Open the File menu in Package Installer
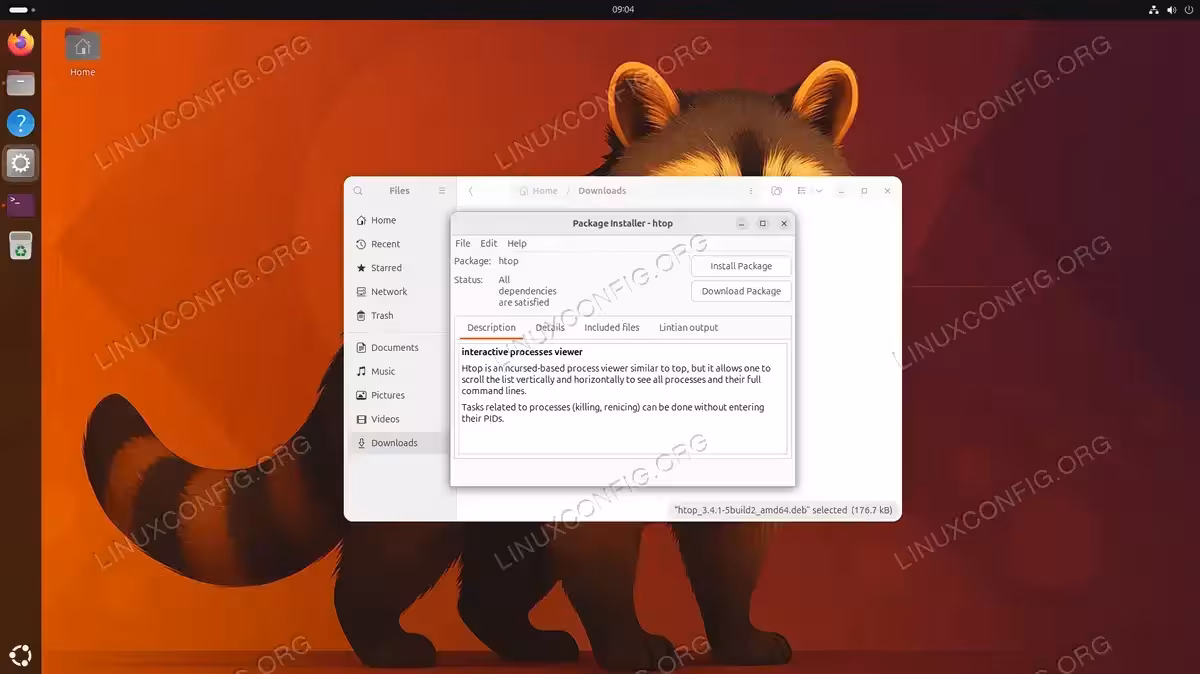This screenshot has height=674, width=1200. 463,244
